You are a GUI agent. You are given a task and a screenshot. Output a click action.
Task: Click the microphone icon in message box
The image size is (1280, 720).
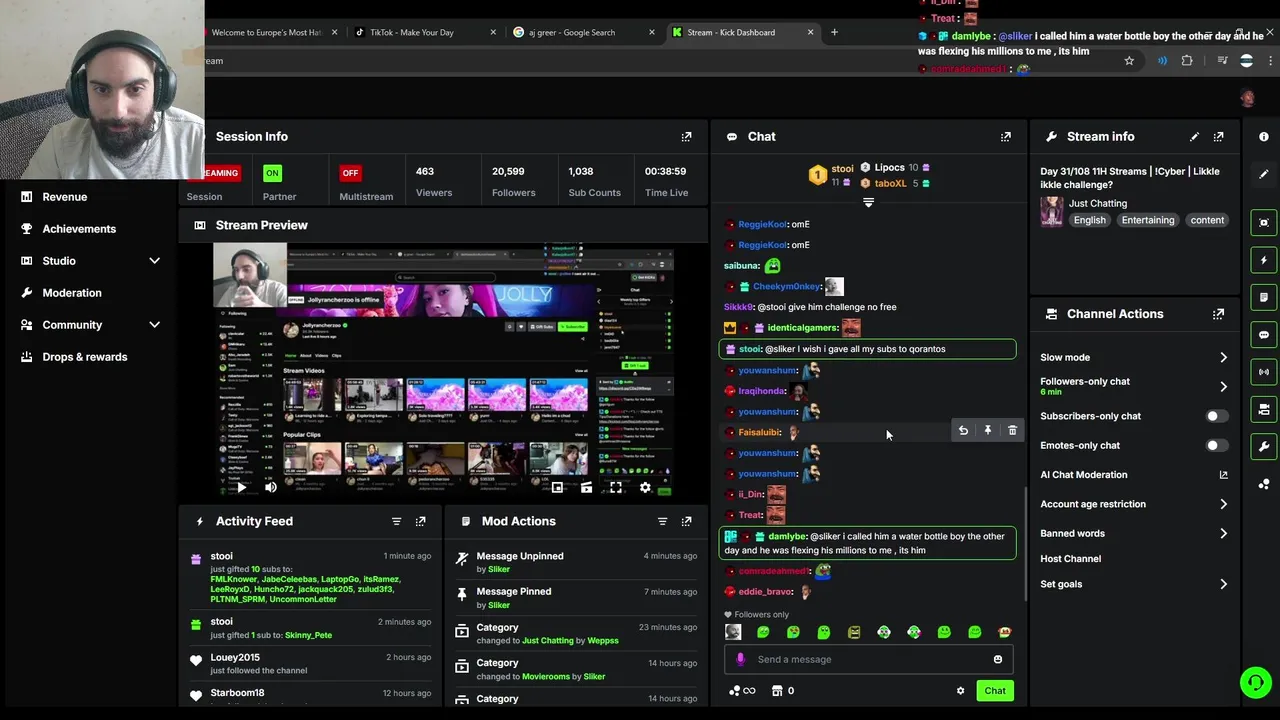click(740, 659)
